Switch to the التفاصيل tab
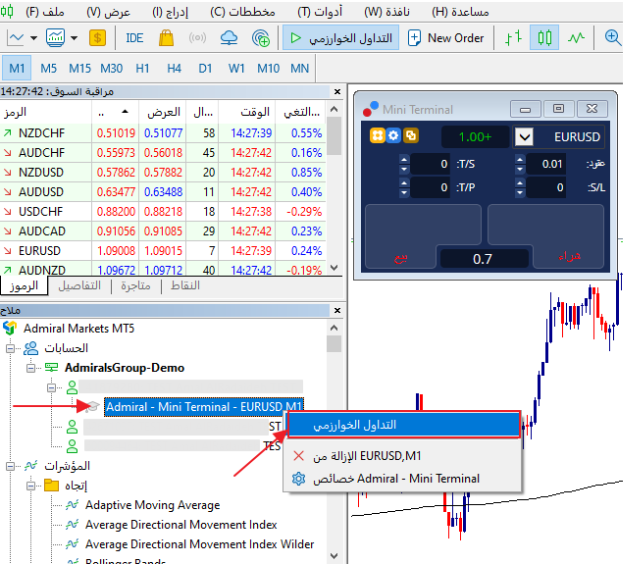The width and height of the screenshot is (624, 564). pos(79,286)
